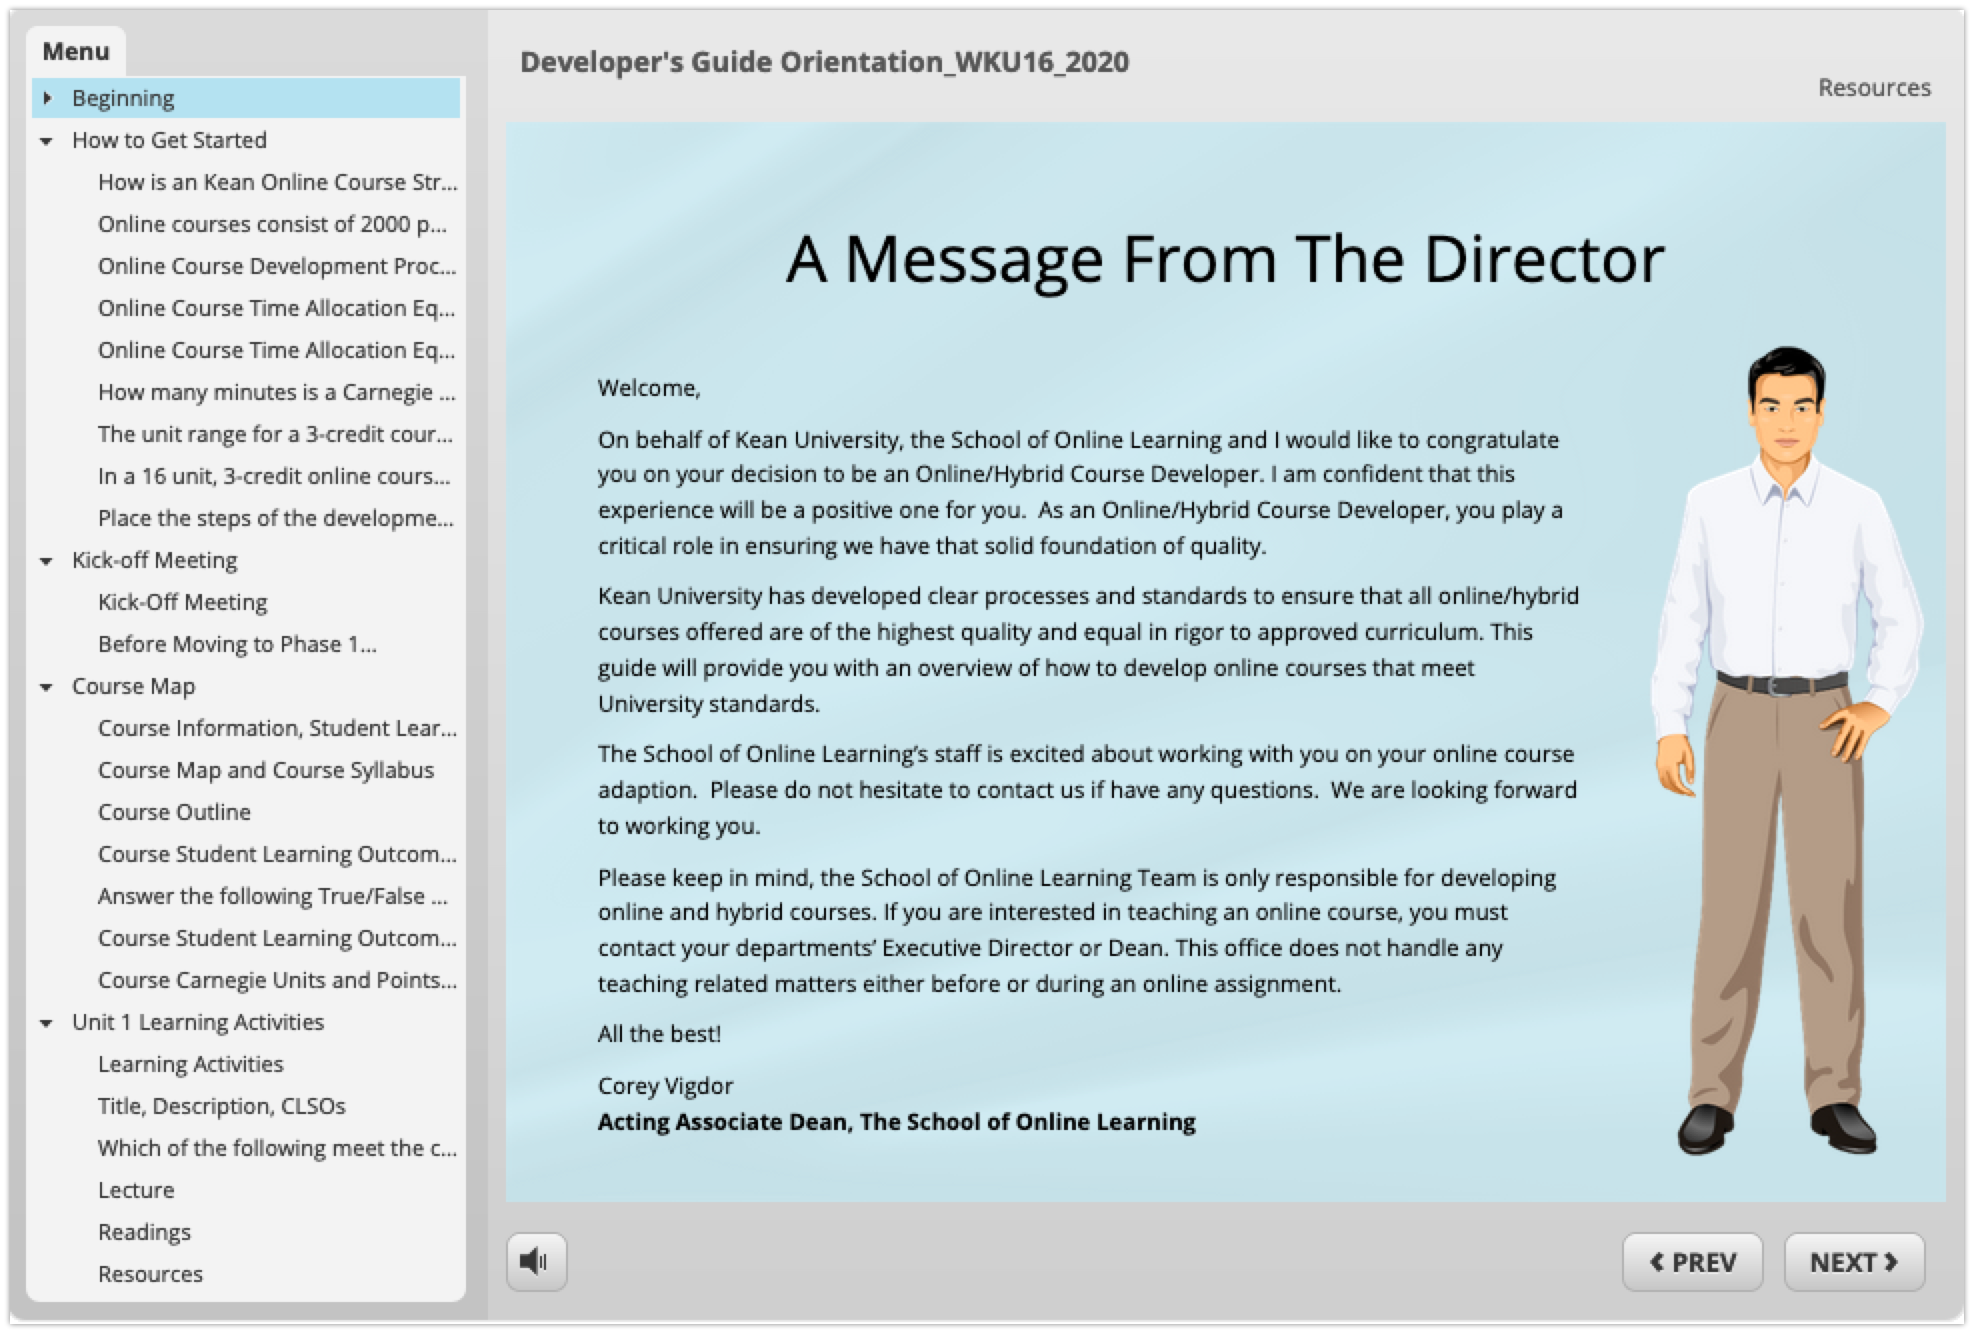Open Course Map and Course Syllabus slide
The width and height of the screenshot is (1974, 1334).
tap(266, 770)
